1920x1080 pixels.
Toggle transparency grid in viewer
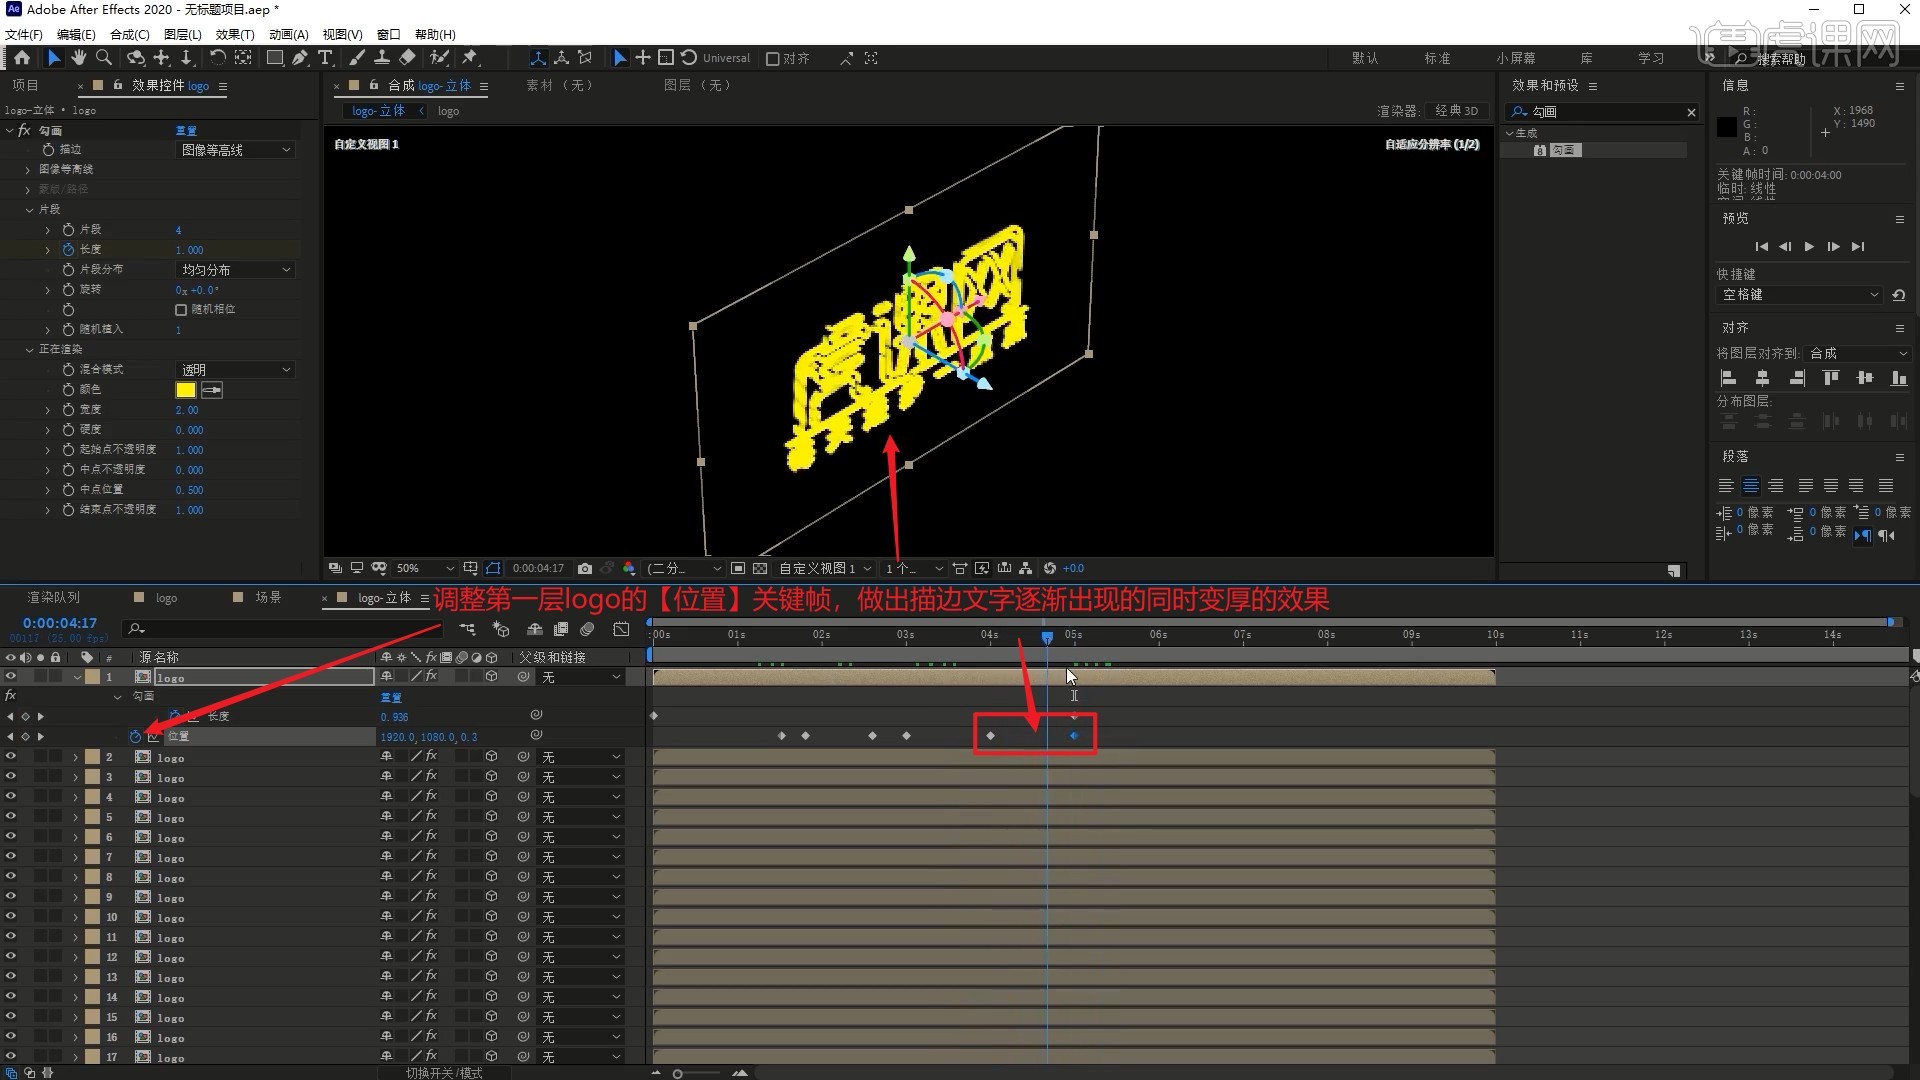coord(760,568)
